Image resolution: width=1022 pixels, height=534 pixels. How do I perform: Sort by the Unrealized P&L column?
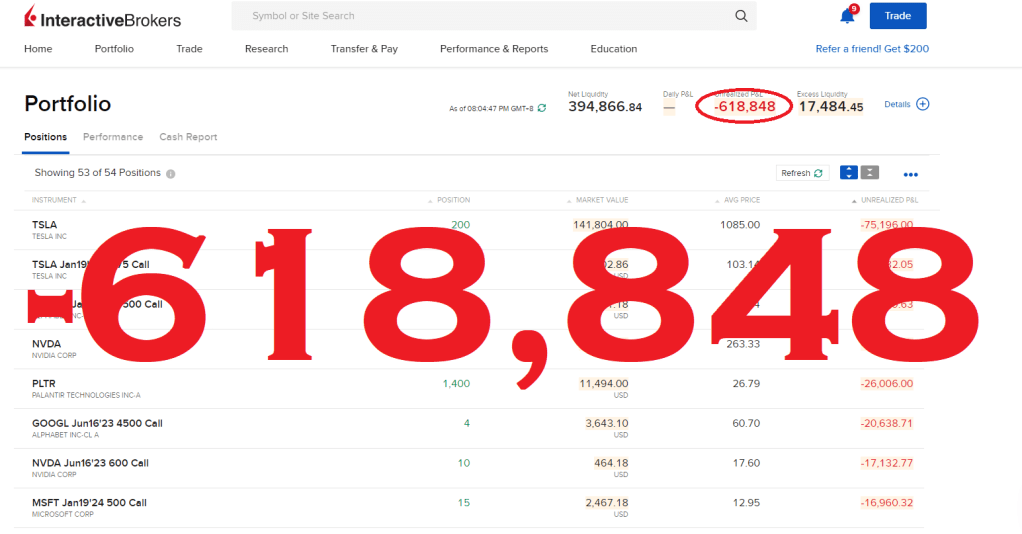click(x=888, y=200)
